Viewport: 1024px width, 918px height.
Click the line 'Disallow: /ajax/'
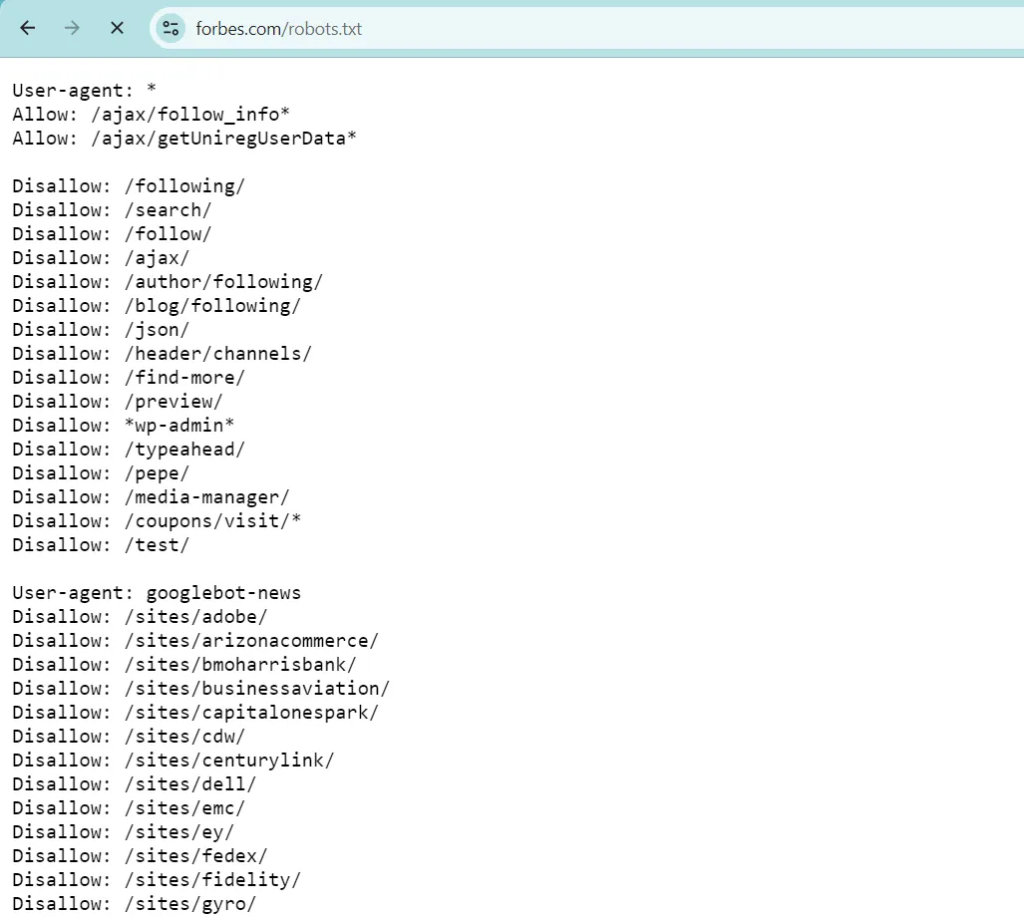tap(101, 258)
